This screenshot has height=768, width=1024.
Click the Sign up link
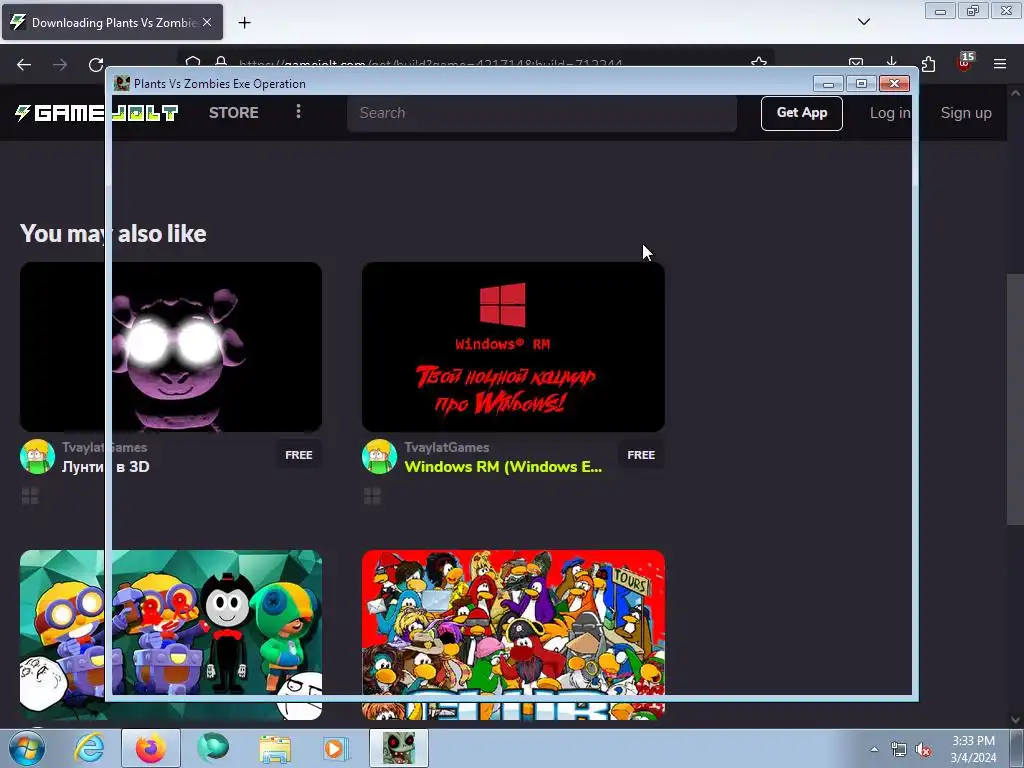[966, 113]
